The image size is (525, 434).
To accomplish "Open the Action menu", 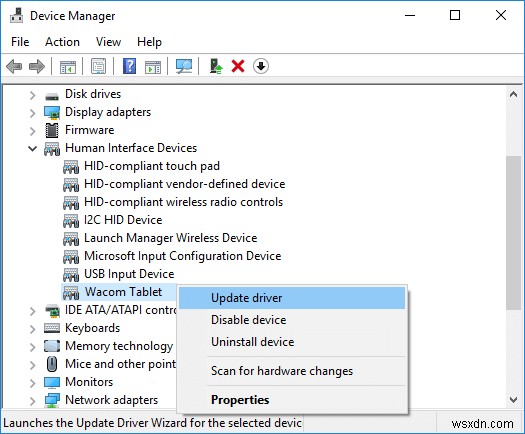I will point(62,42).
